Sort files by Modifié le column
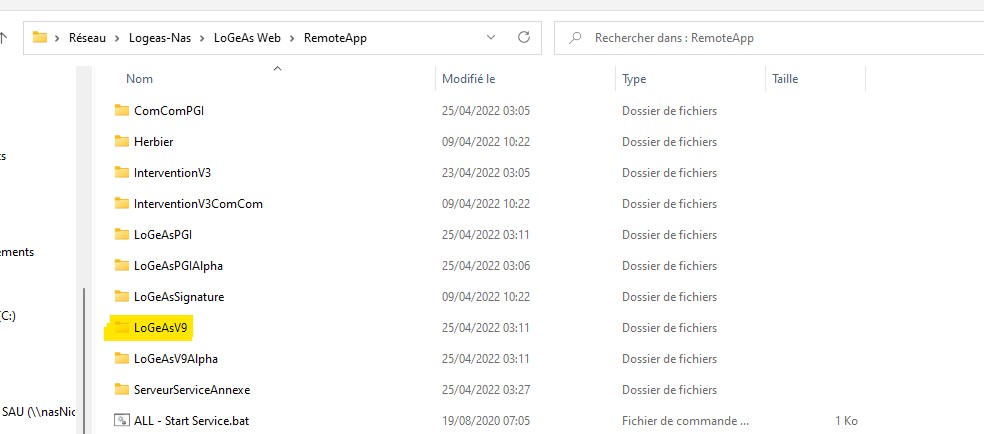Viewport: 984px width, 434px height. tap(469, 79)
